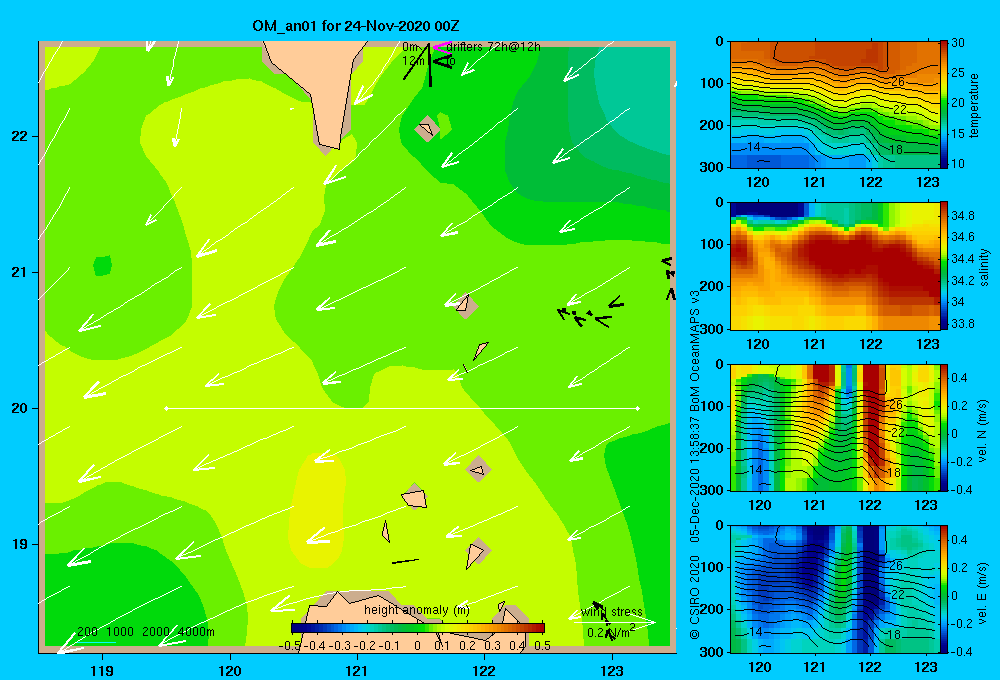
Task: Click the '0.2 N/m2' wind stress value
Action: click(x=611, y=632)
